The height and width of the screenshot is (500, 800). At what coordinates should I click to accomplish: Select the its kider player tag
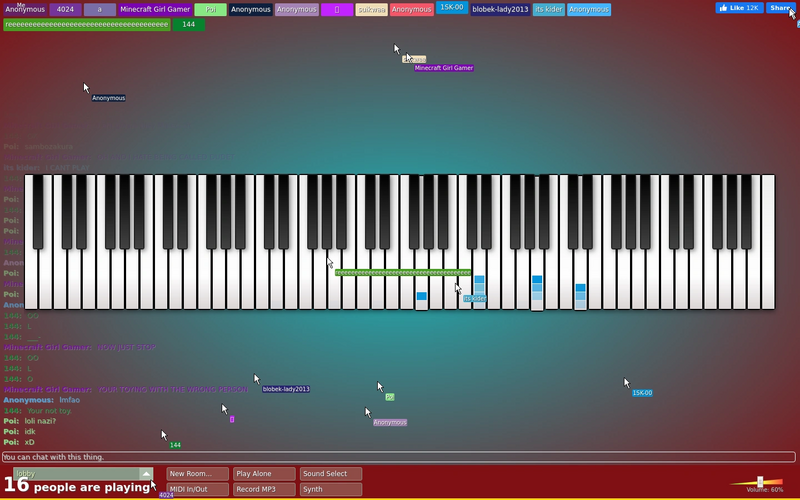pyautogui.click(x=548, y=9)
